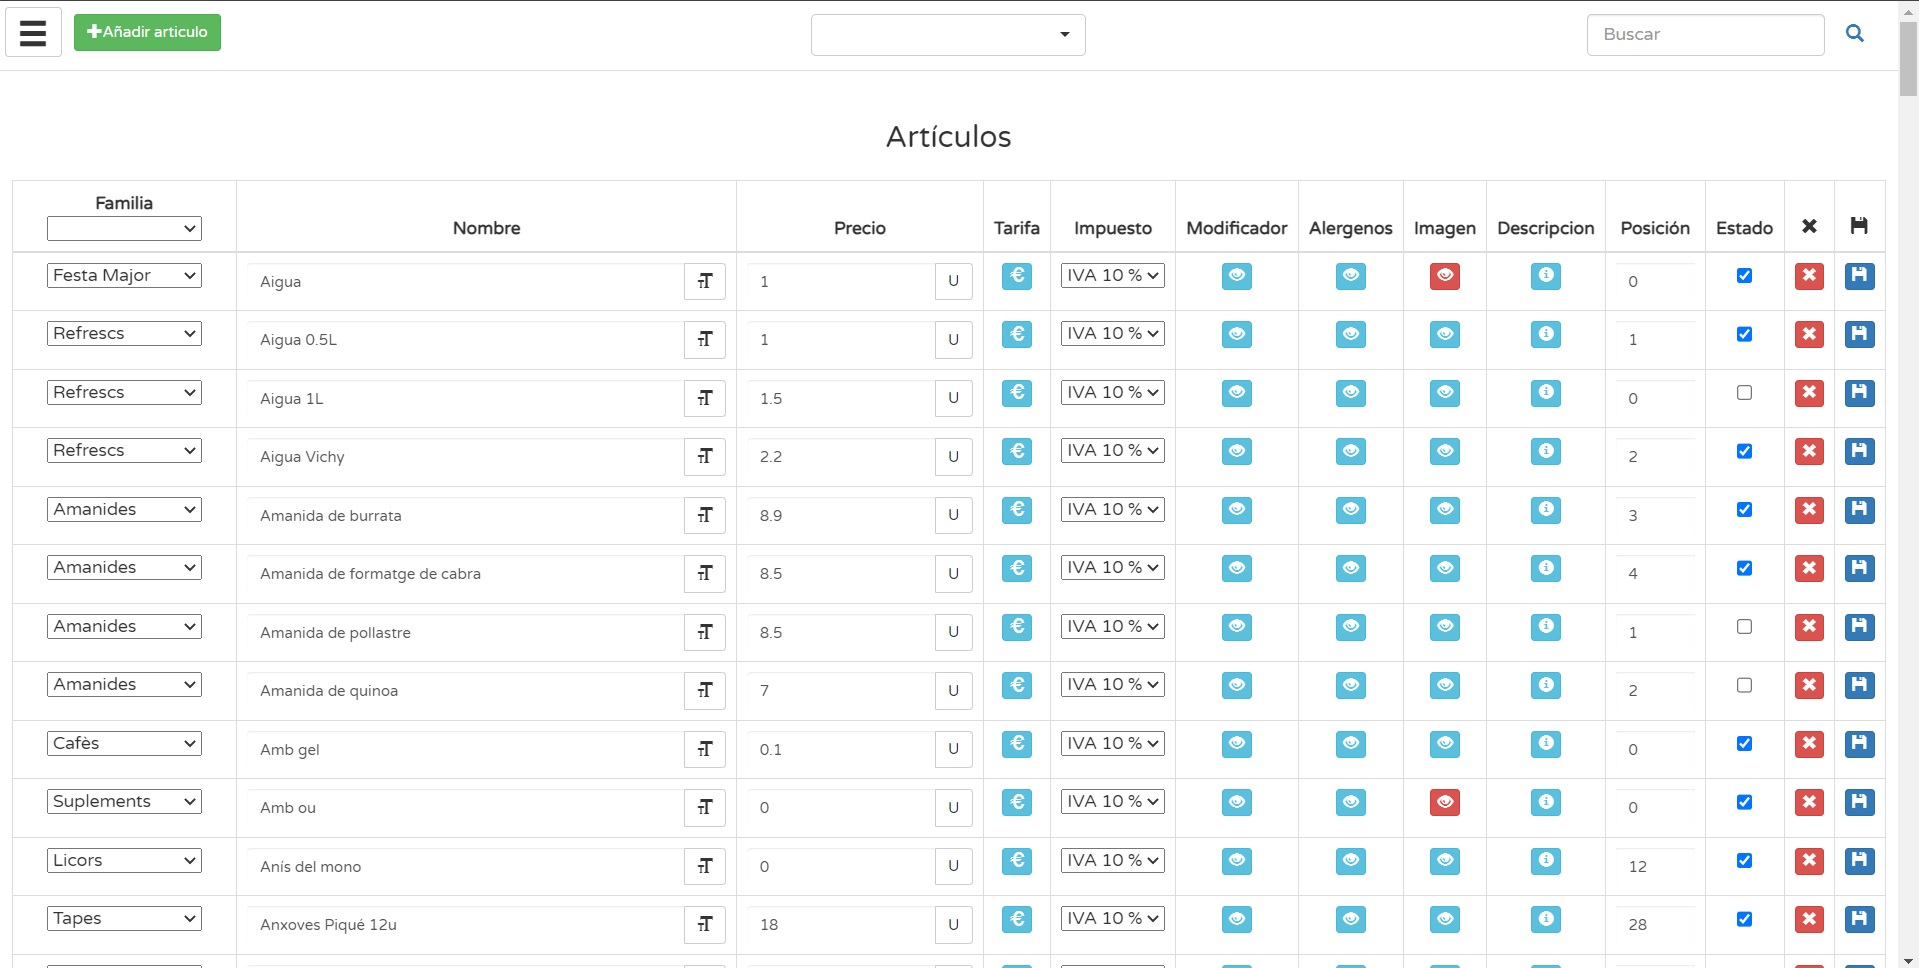Uncheck Estado for Amanida de formatge de cabra
This screenshot has height=968, width=1919.
[x=1744, y=568]
